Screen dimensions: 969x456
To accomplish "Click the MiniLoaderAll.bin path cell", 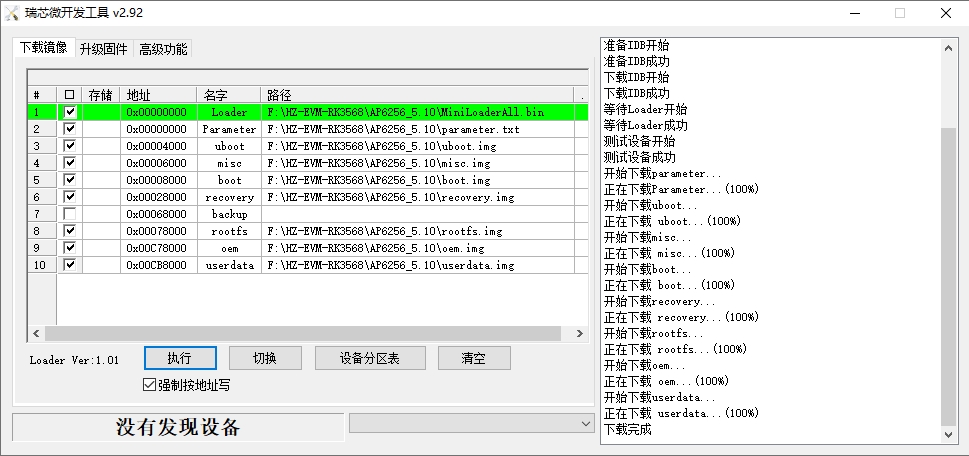I will point(417,112).
